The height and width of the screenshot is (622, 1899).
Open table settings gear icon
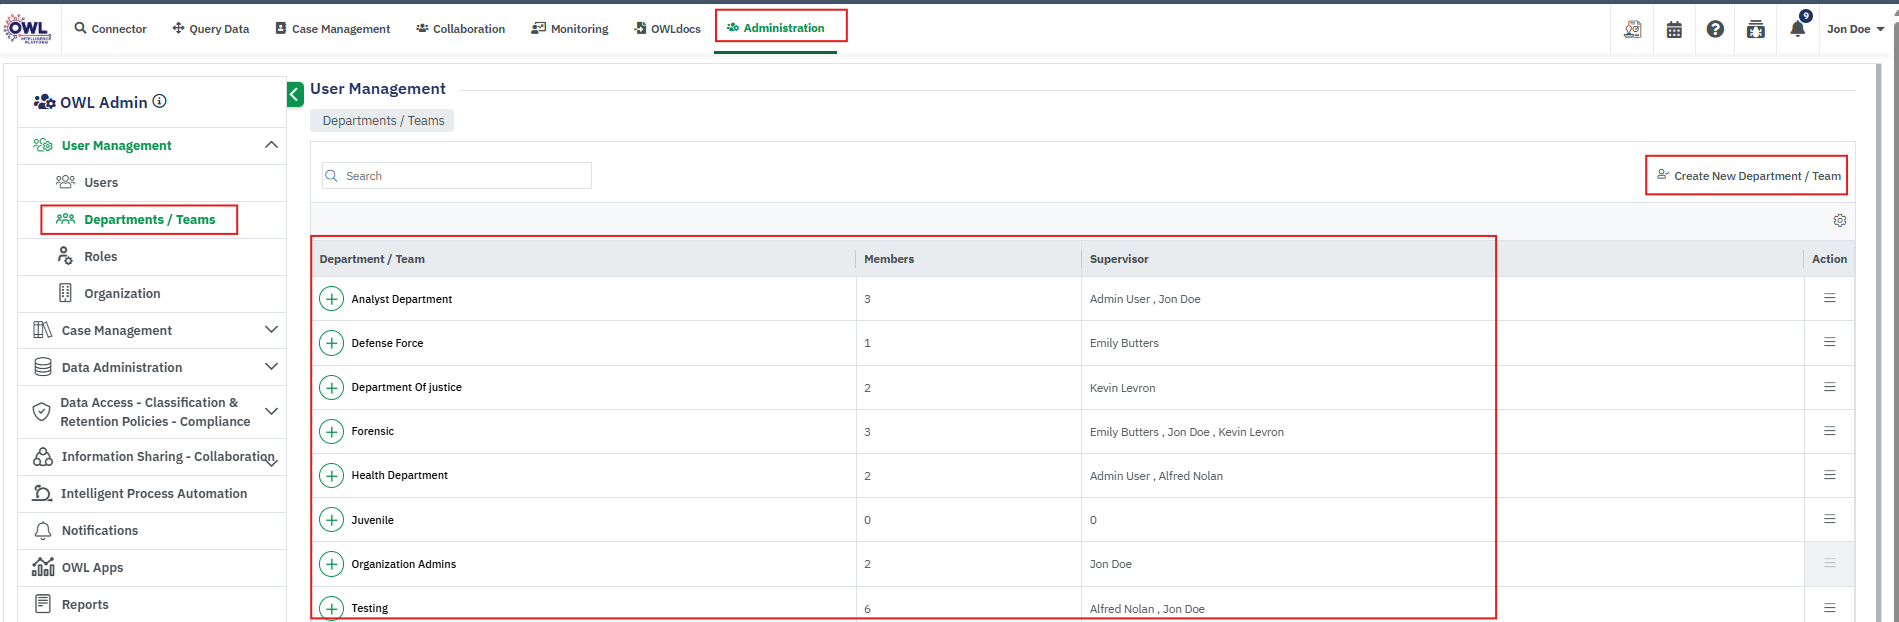click(1839, 221)
